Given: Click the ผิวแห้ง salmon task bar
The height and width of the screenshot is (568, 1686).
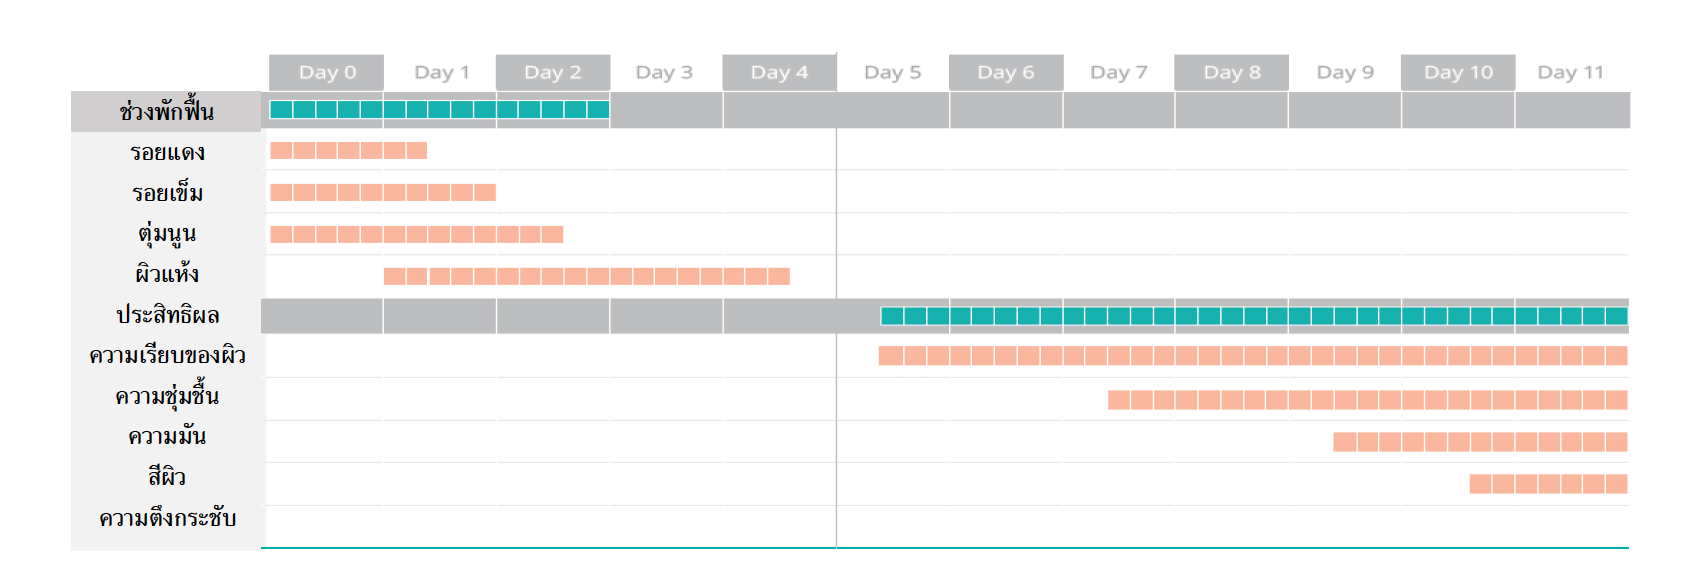Looking at the screenshot, I should click(586, 276).
